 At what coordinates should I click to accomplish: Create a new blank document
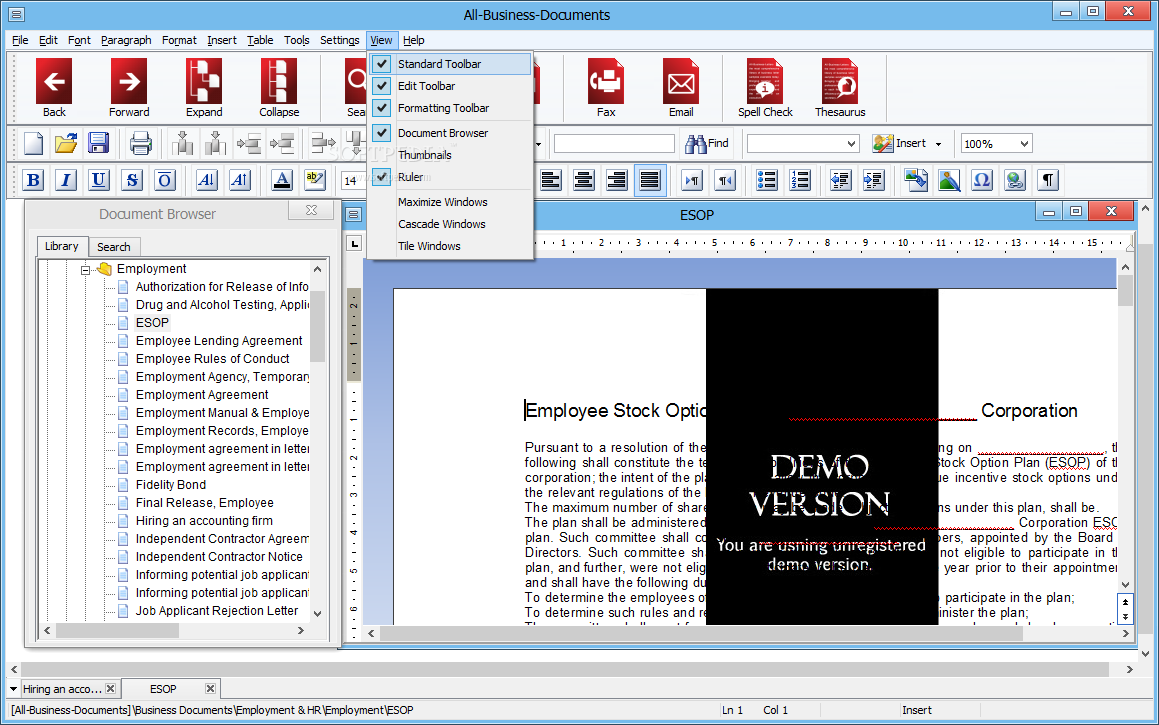click(33, 143)
